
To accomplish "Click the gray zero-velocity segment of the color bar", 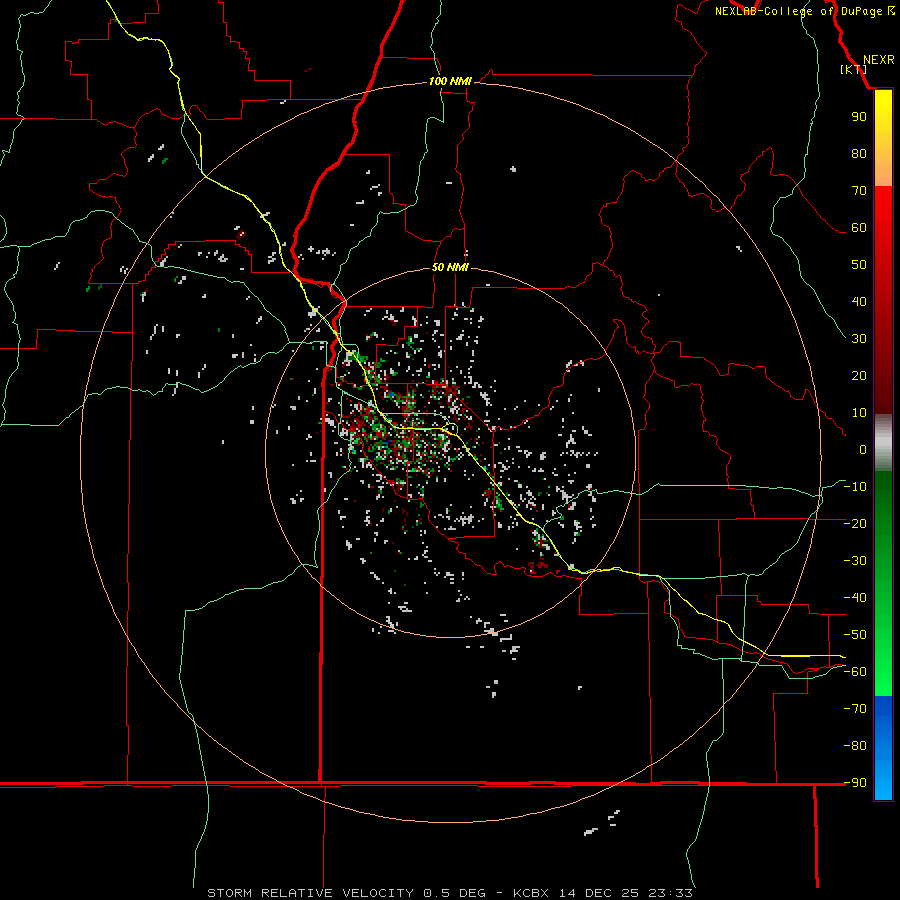I will point(883,443).
